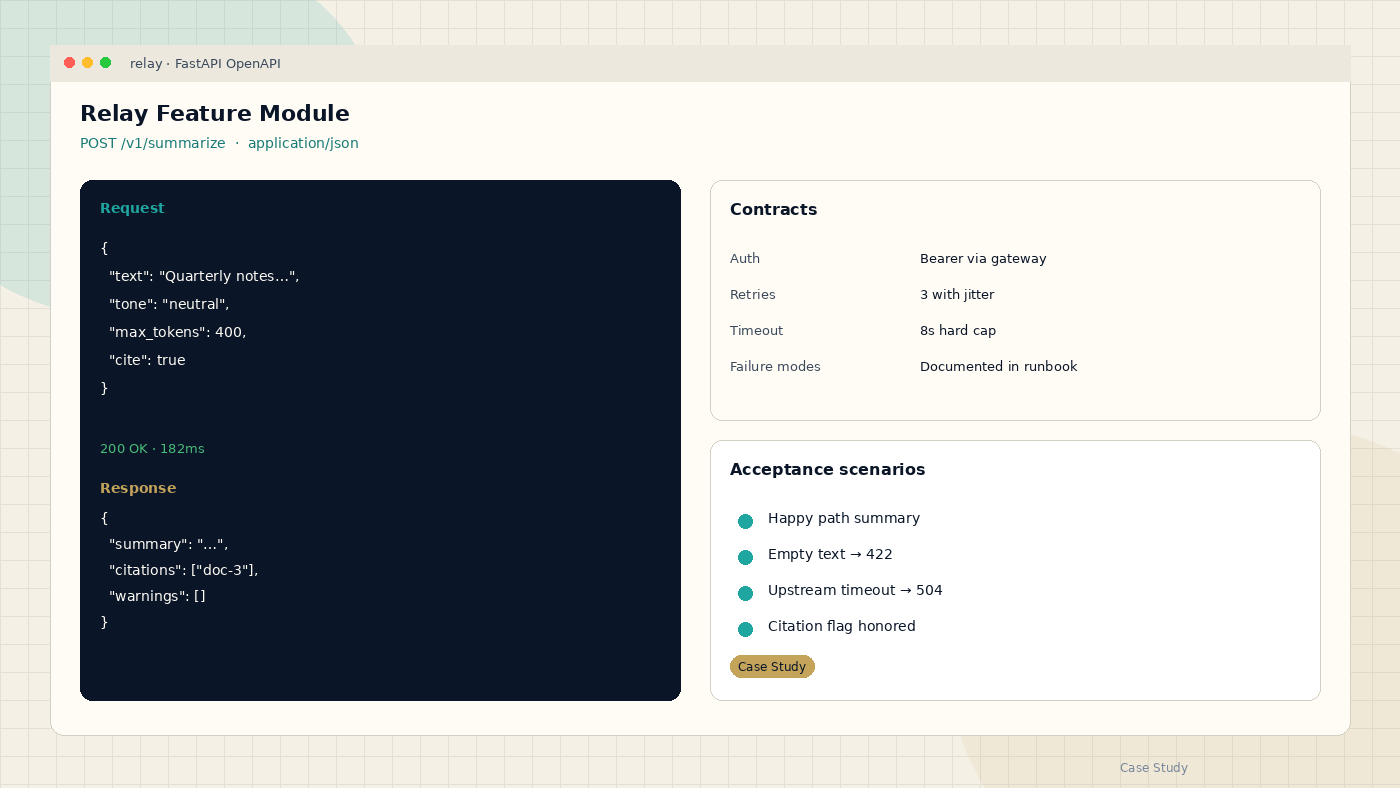The width and height of the screenshot is (1400, 788).
Task: Click the 3 with jitter value
Action: coord(957,294)
